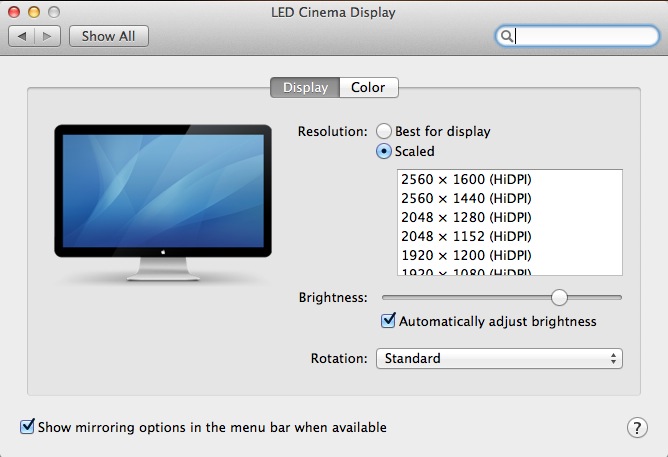
Task: Select the Display tab
Action: (305, 87)
